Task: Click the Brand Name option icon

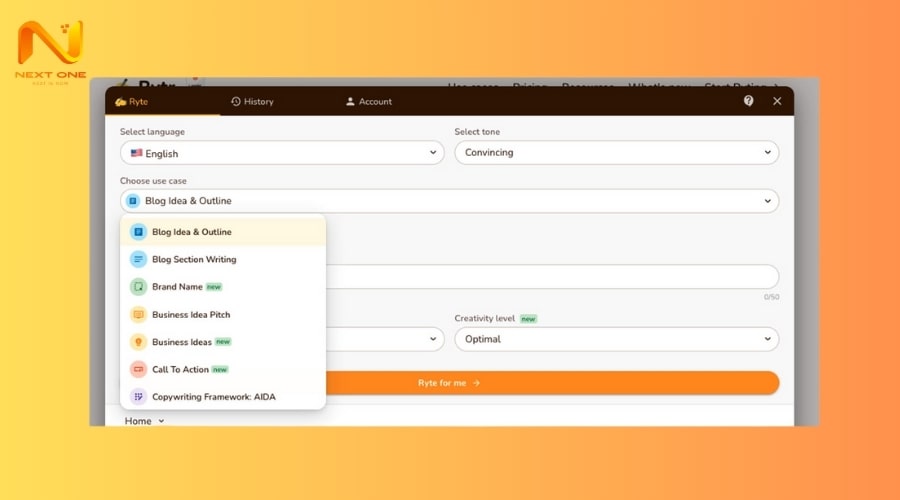Action: pos(138,287)
